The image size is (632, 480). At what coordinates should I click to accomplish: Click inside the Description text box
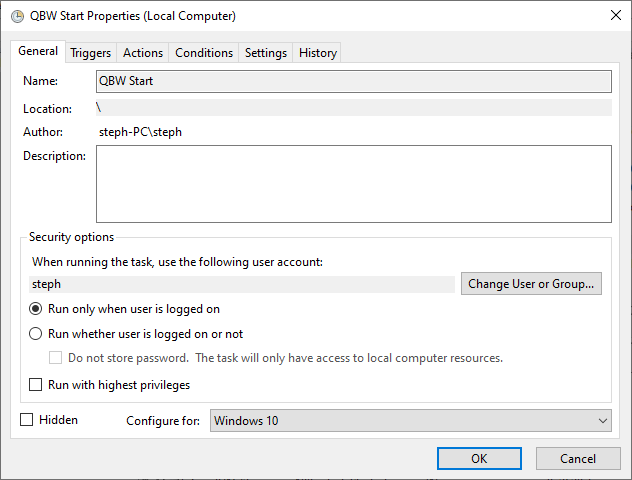click(353, 184)
